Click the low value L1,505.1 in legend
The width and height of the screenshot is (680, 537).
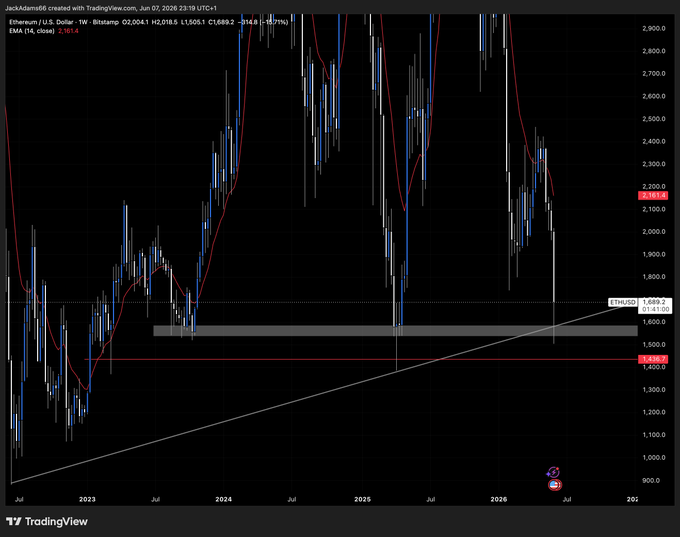(x=193, y=22)
